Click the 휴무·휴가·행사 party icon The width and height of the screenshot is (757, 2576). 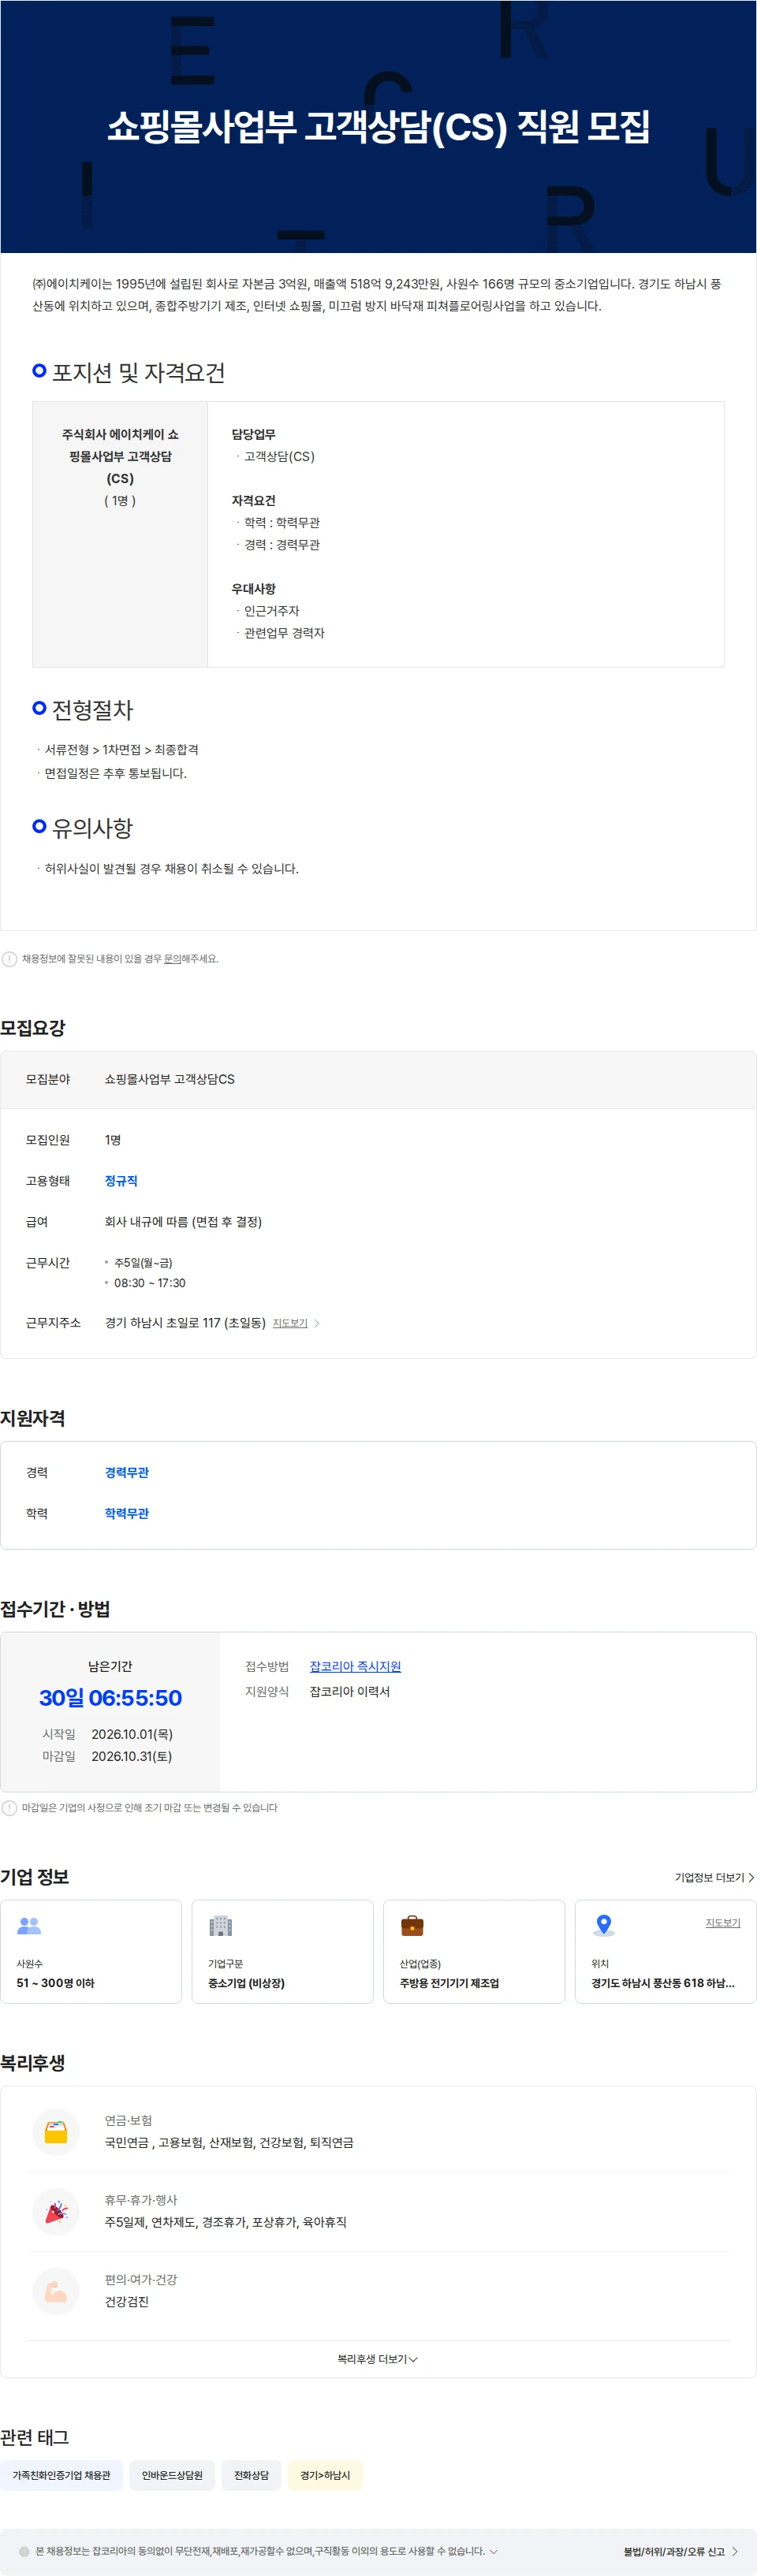tap(56, 2211)
